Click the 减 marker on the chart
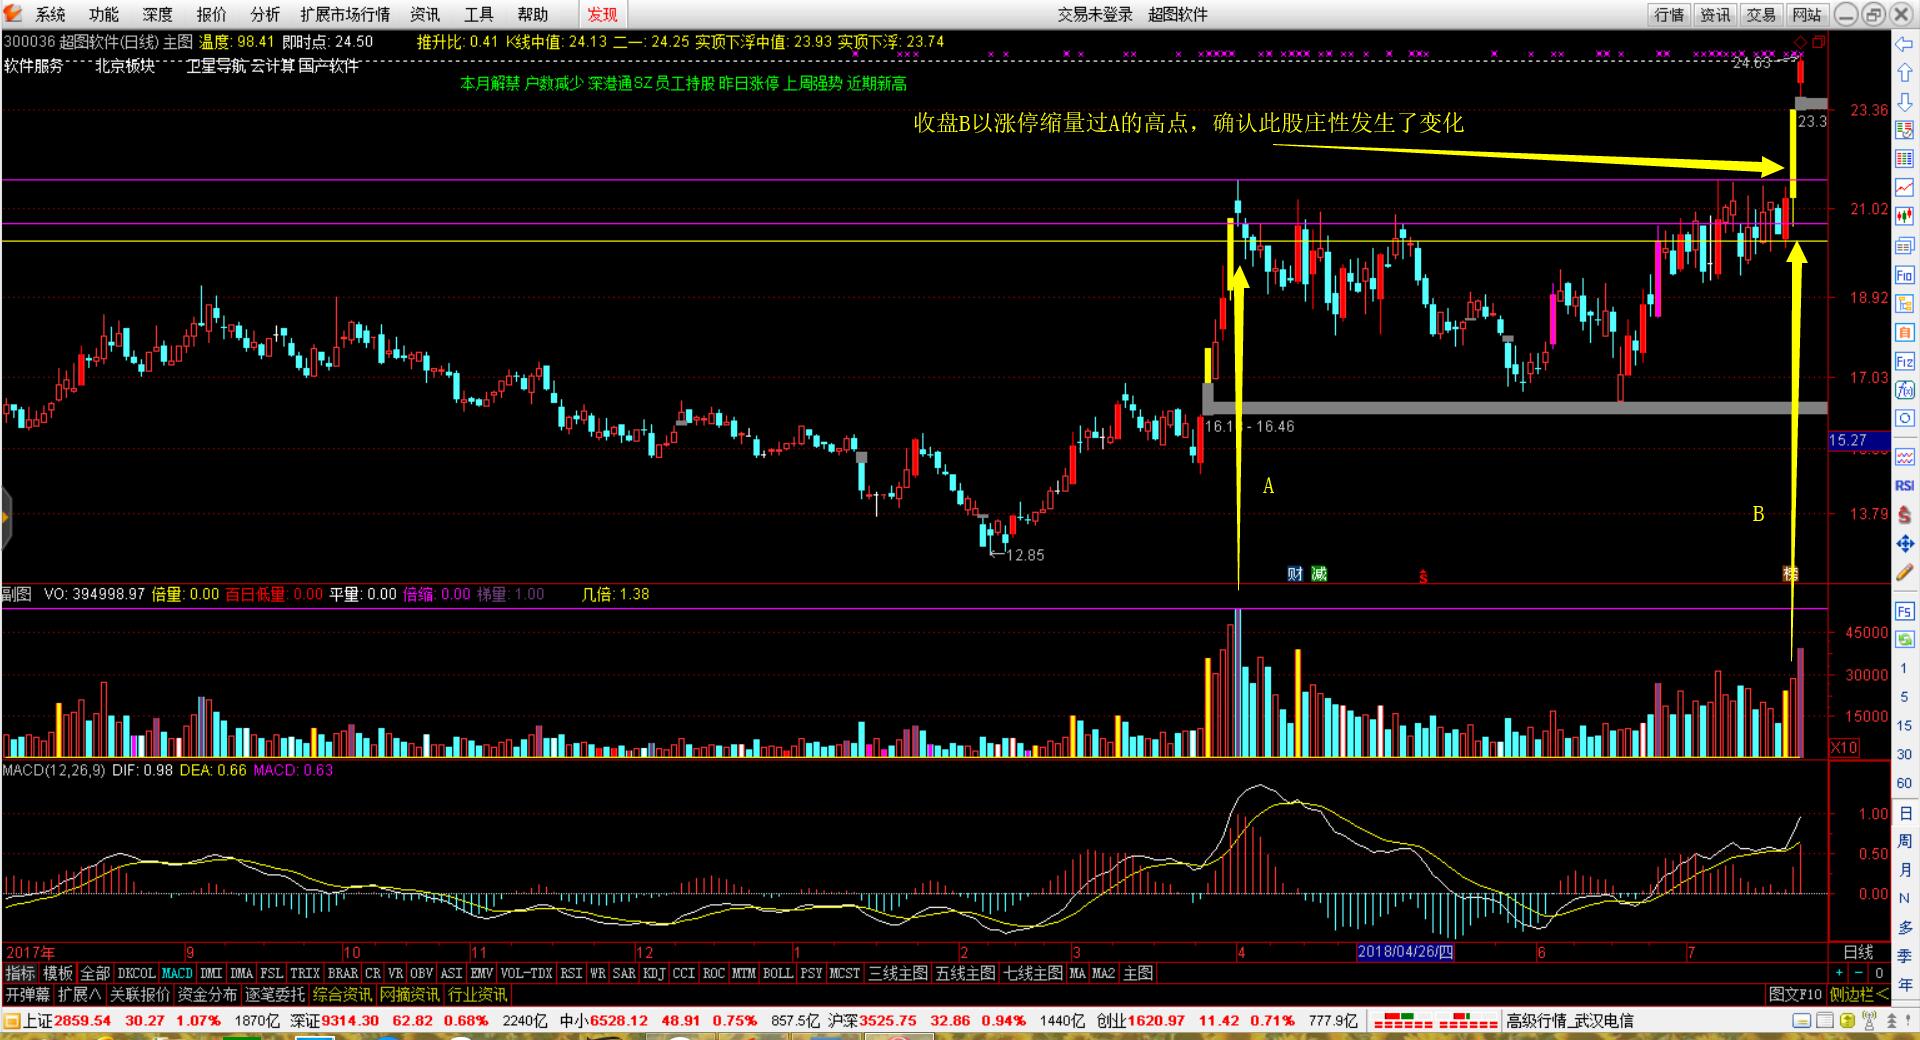1920x1040 pixels. pyautogui.click(x=1319, y=573)
